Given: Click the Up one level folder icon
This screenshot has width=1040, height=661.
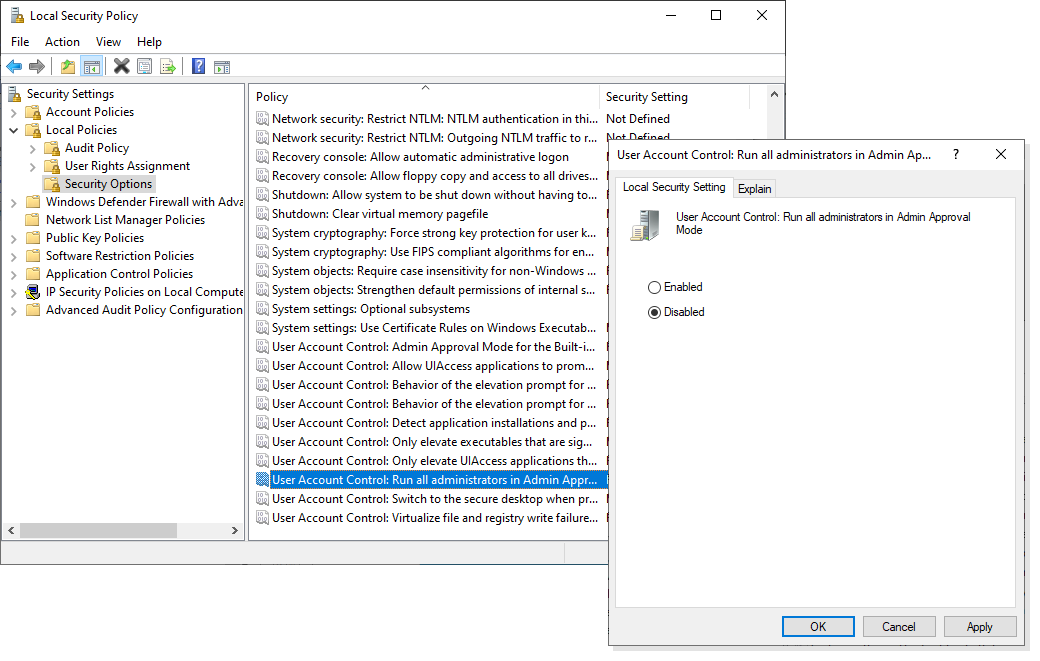Looking at the screenshot, I should pyautogui.click(x=68, y=66).
